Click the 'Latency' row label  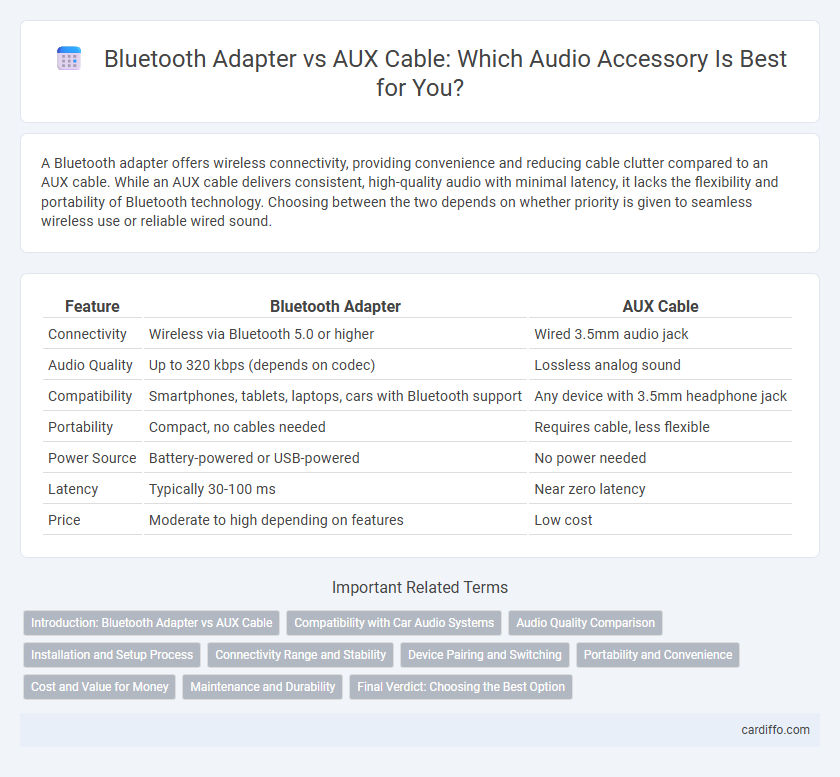73,489
